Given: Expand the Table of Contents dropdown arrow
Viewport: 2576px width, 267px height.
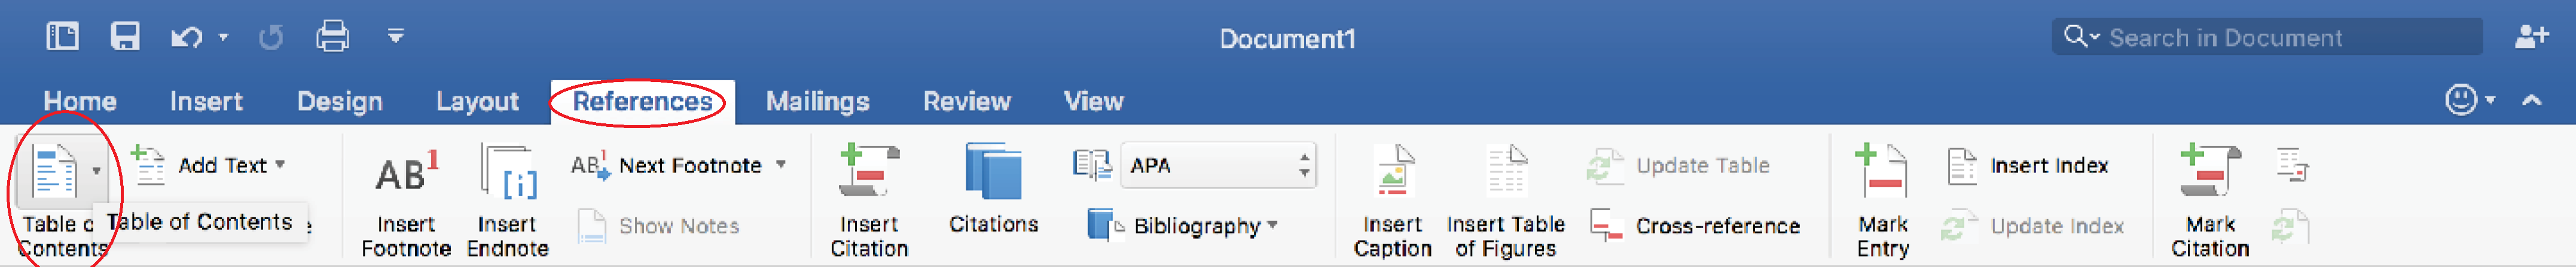Looking at the screenshot, I should pyautogui.click(x=96, y=171).
